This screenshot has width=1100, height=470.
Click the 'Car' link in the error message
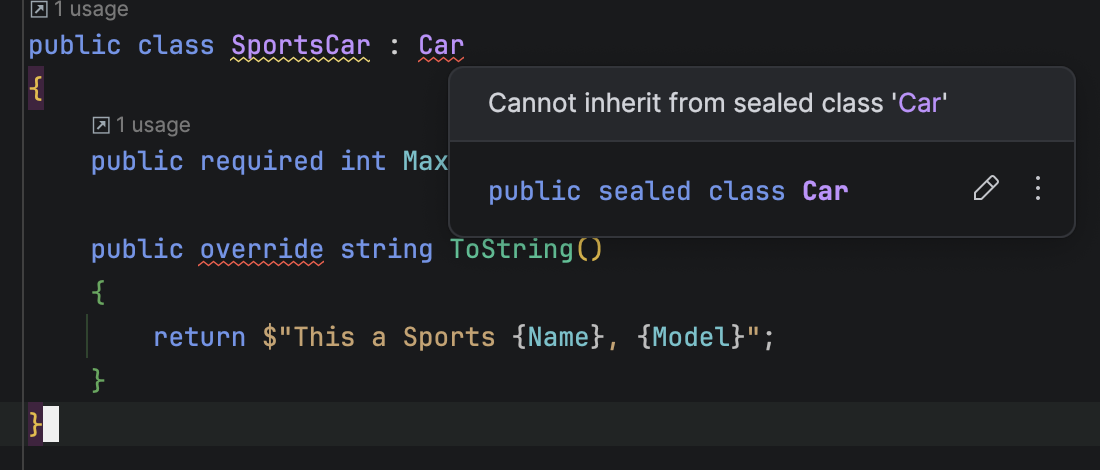click(x=919, y=103)
